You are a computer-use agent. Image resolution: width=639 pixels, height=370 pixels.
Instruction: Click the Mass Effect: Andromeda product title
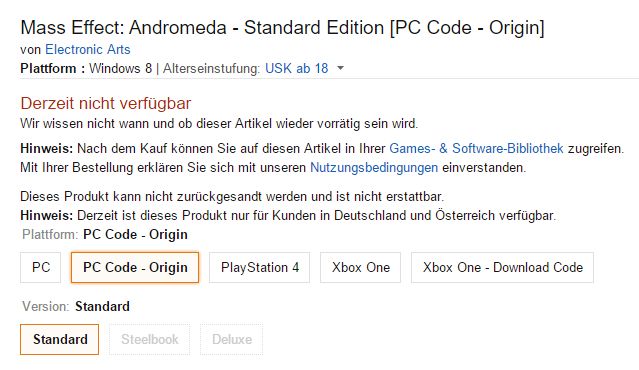point(282,28)
